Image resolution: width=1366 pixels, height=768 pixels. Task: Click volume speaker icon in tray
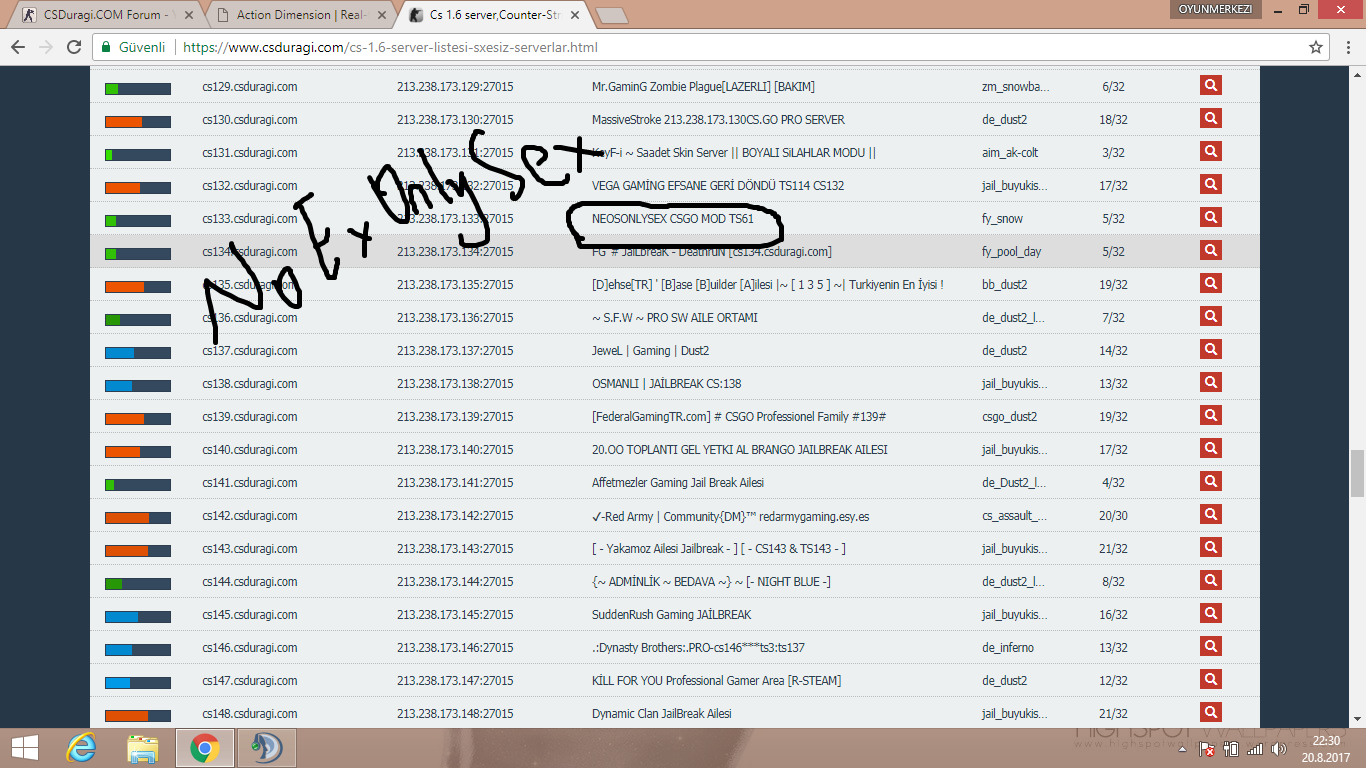[x=1279, y=750]
